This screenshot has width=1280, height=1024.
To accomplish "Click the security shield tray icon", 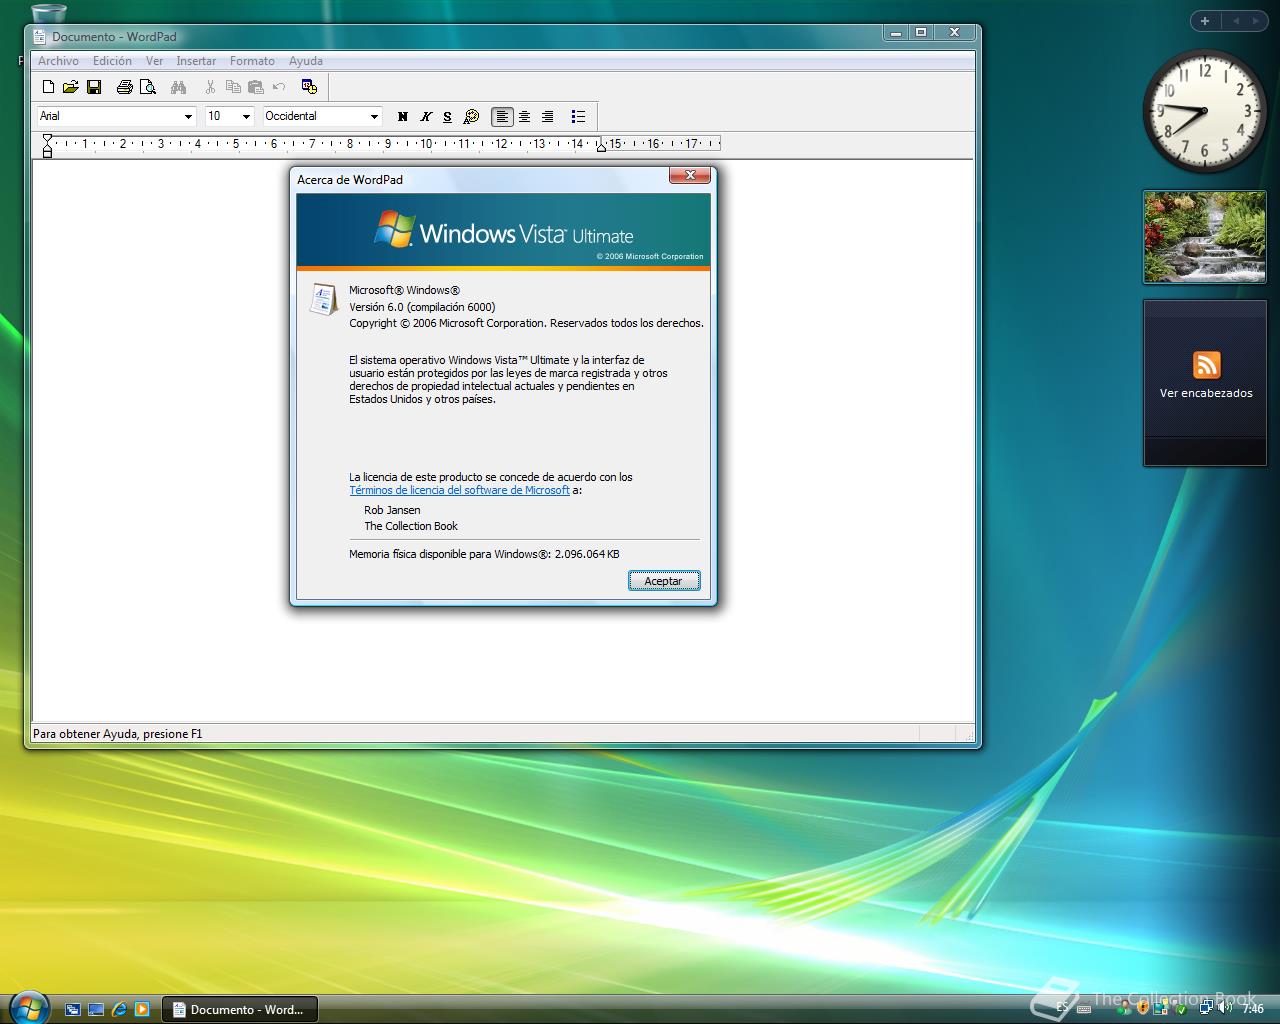I will click(x=1143, y=1008).
